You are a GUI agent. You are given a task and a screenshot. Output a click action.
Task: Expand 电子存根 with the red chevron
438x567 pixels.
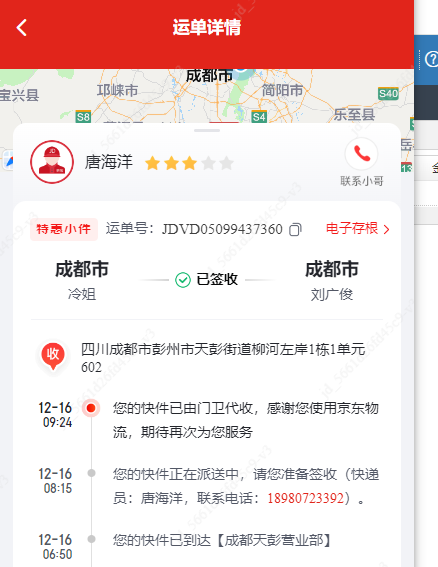[x=386, y=230]
